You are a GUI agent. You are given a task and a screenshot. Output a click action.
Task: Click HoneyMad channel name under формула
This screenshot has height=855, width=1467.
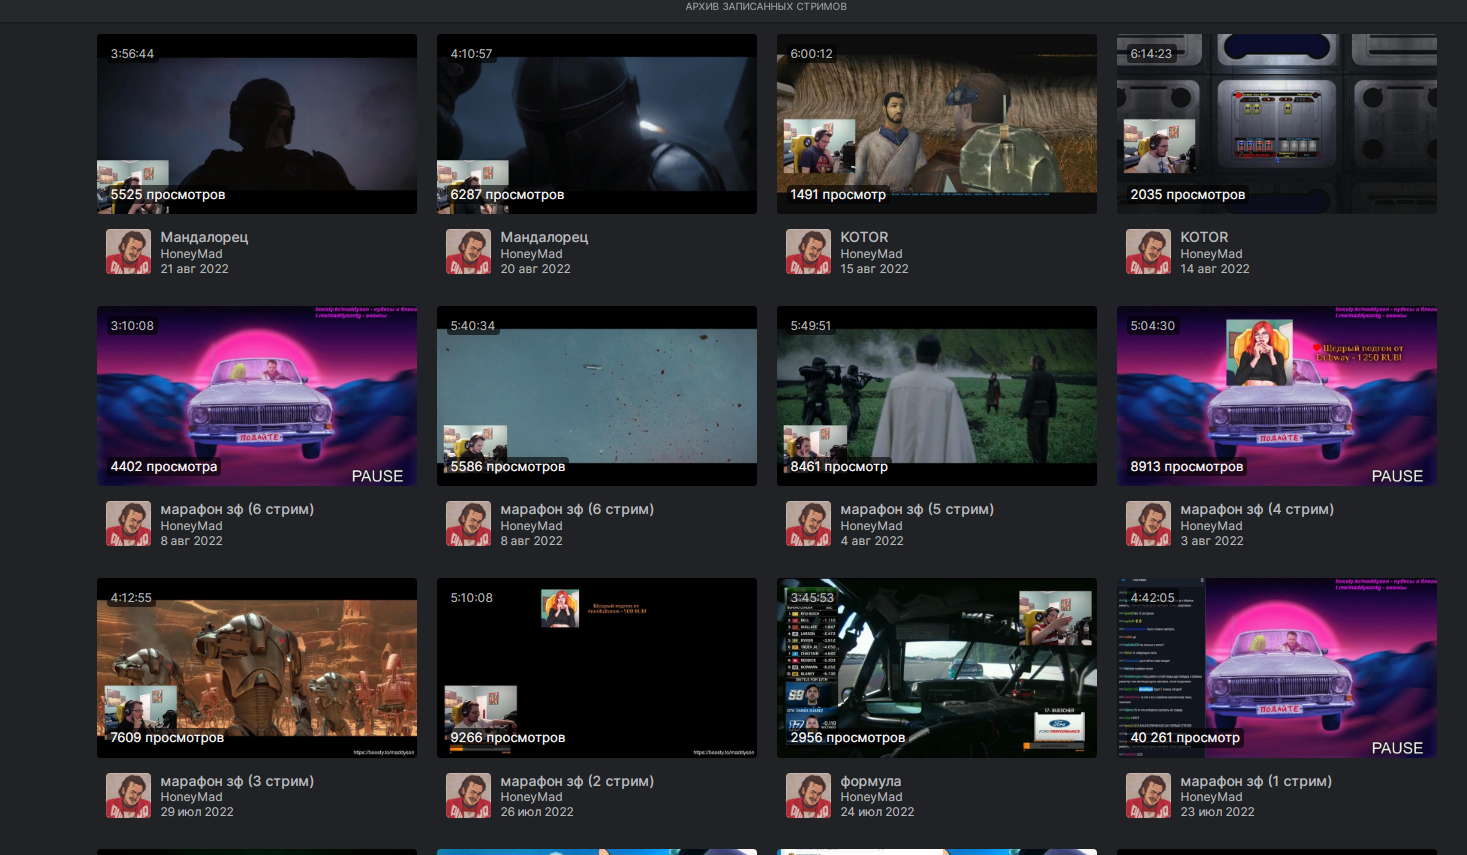(x=871, y=797)
